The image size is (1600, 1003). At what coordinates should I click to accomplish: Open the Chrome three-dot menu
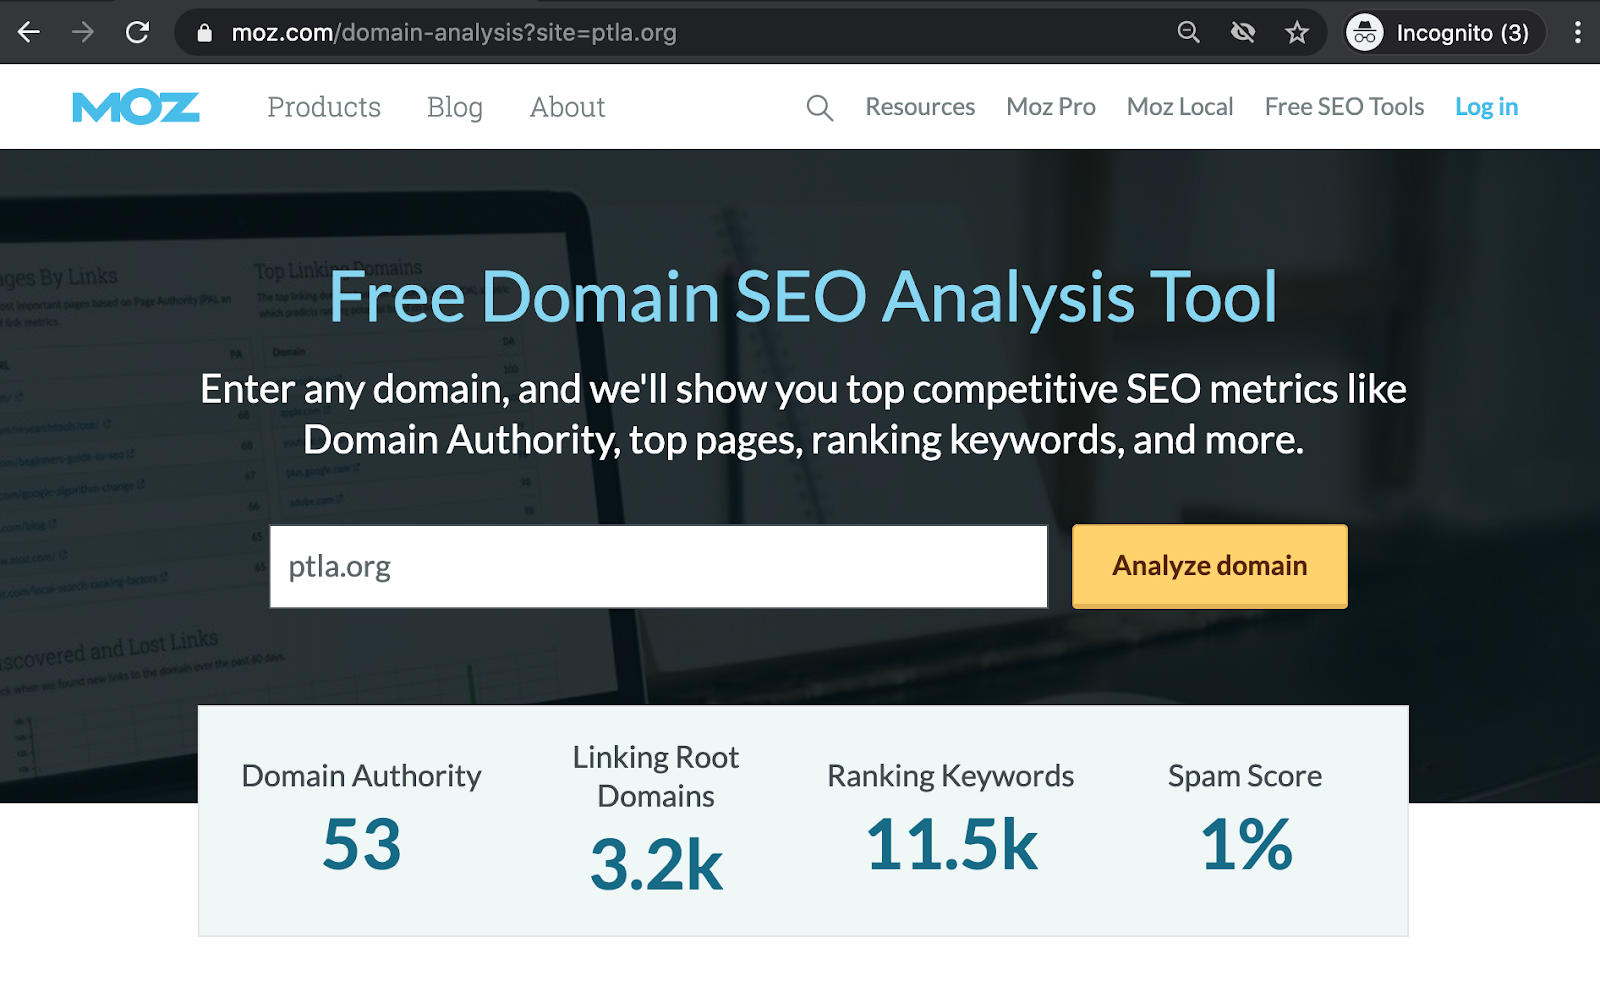pyautogui.click(x=1578, y=33)
